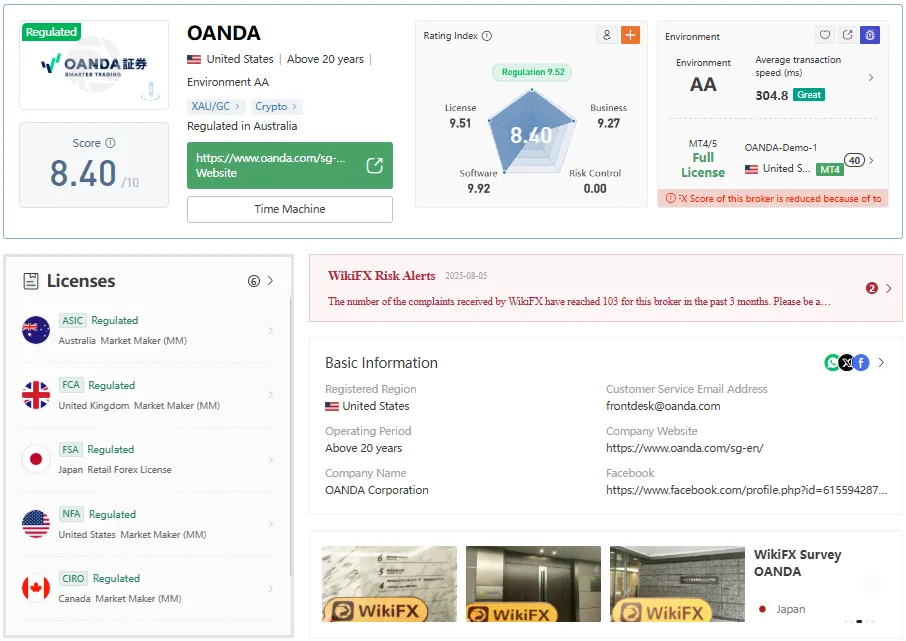Click the licenses panel scrollbar
Screen dimensions: 906x641
290,436
